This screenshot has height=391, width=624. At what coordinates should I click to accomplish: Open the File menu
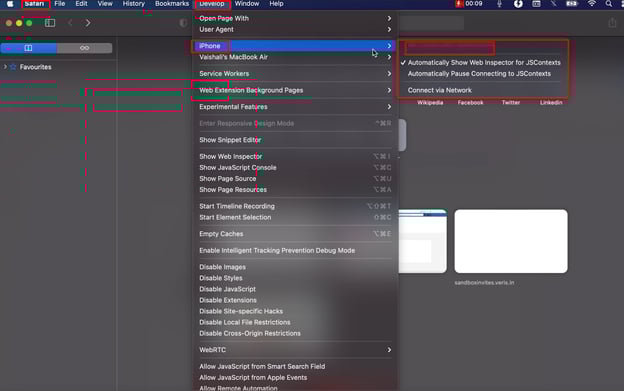coord(60,4)
